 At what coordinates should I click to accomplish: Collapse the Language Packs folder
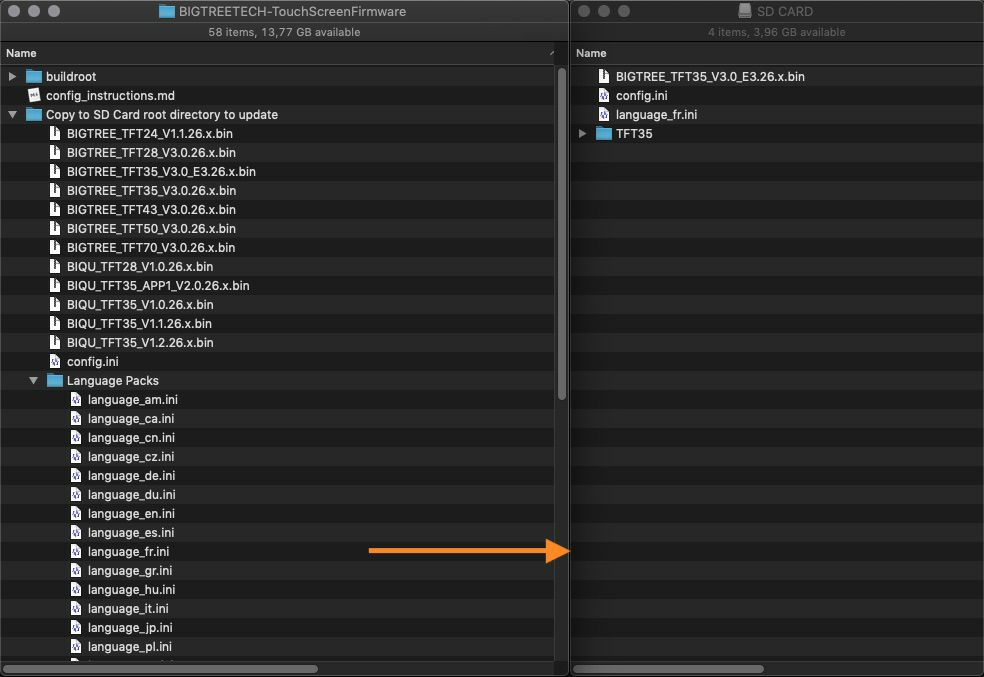(x=33, y=381)
